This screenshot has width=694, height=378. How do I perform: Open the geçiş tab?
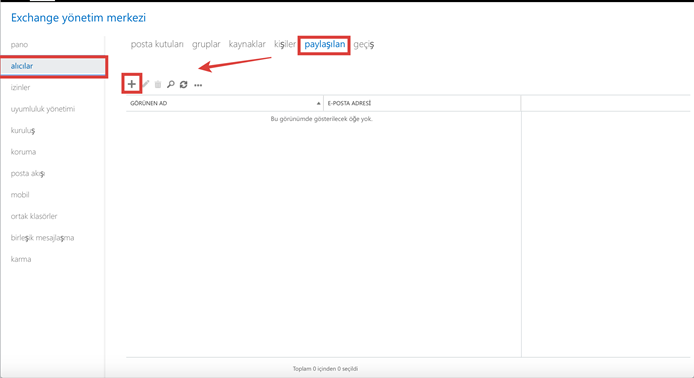pos(364,44)
